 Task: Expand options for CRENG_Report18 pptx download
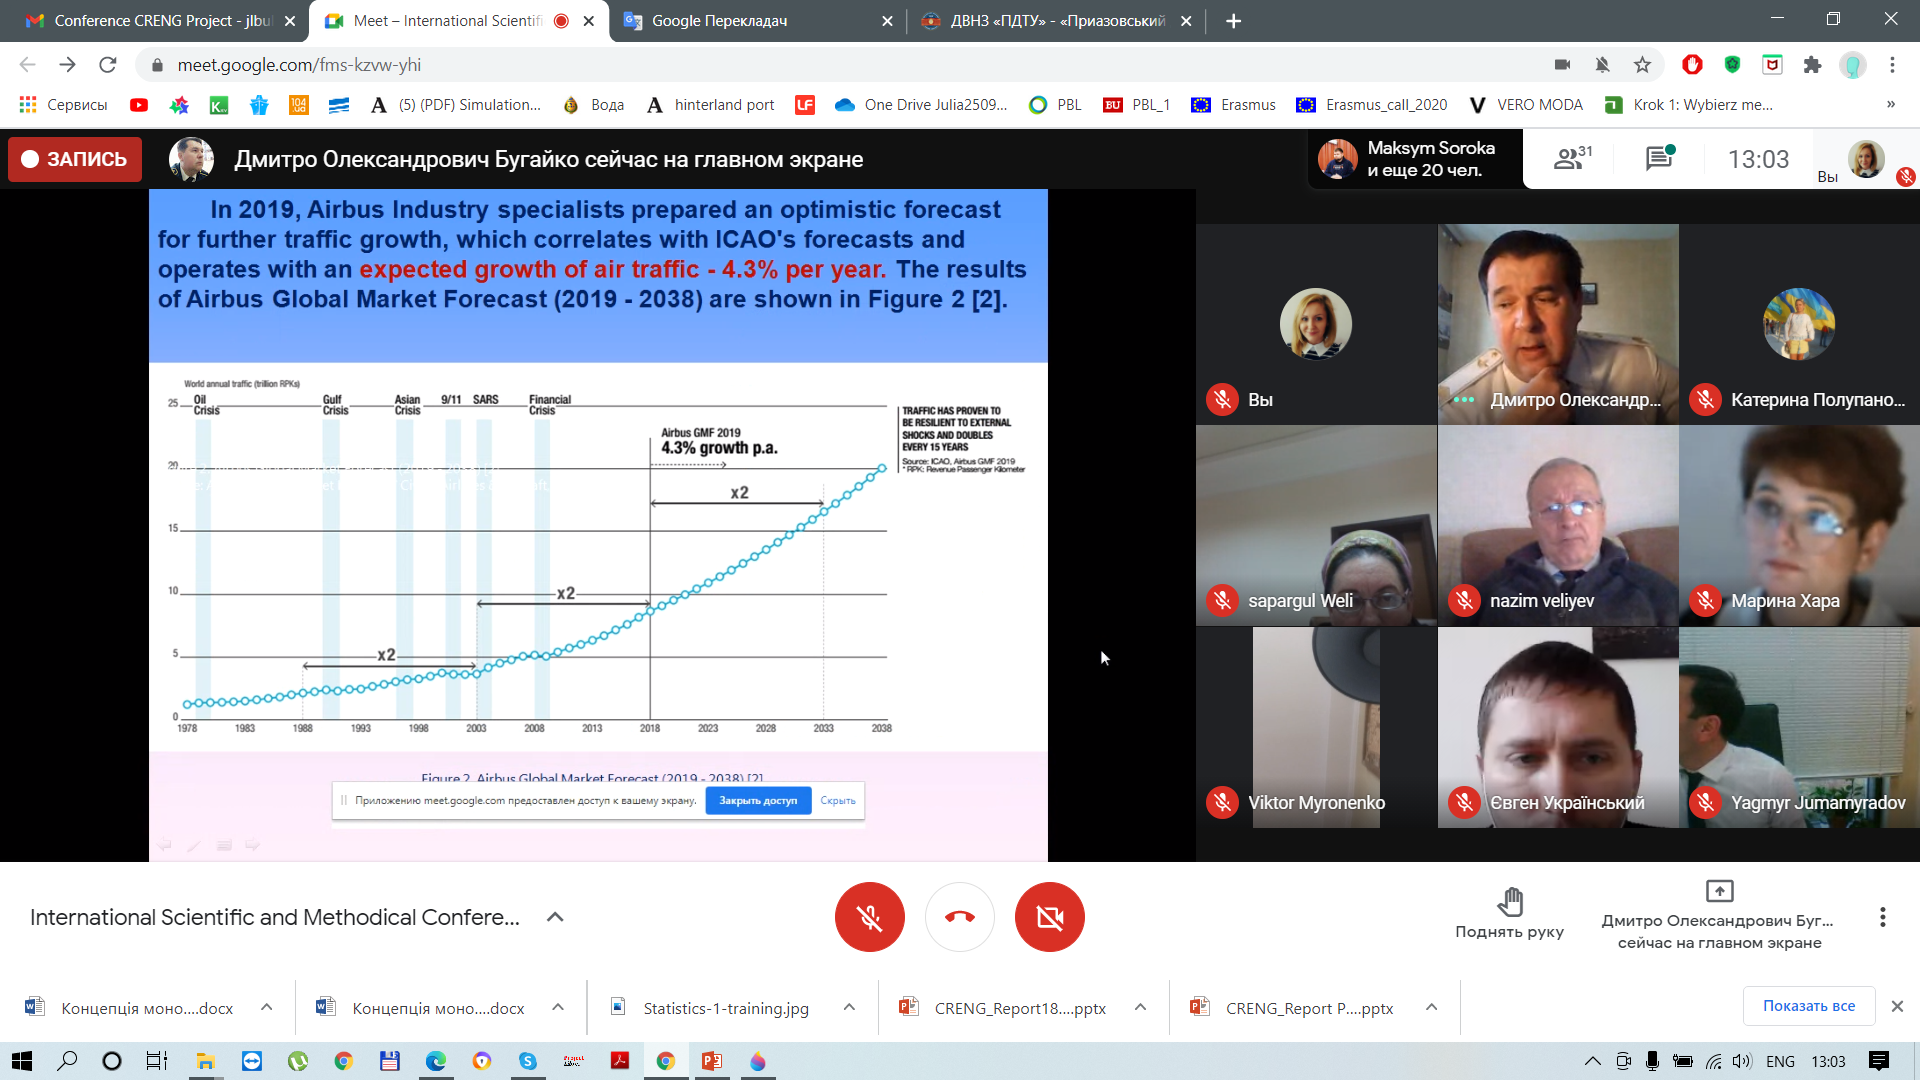coord(1140,1007)
